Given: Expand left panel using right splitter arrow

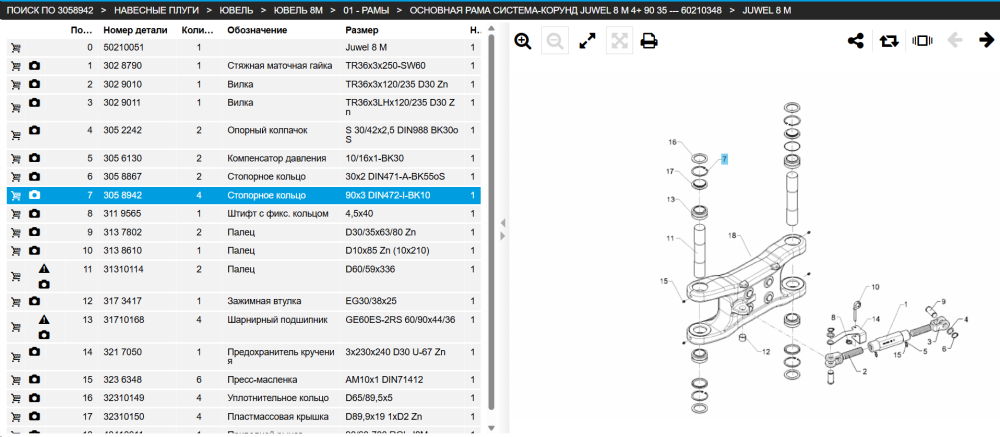Looking at the screenshot, I should coord(503,237).
